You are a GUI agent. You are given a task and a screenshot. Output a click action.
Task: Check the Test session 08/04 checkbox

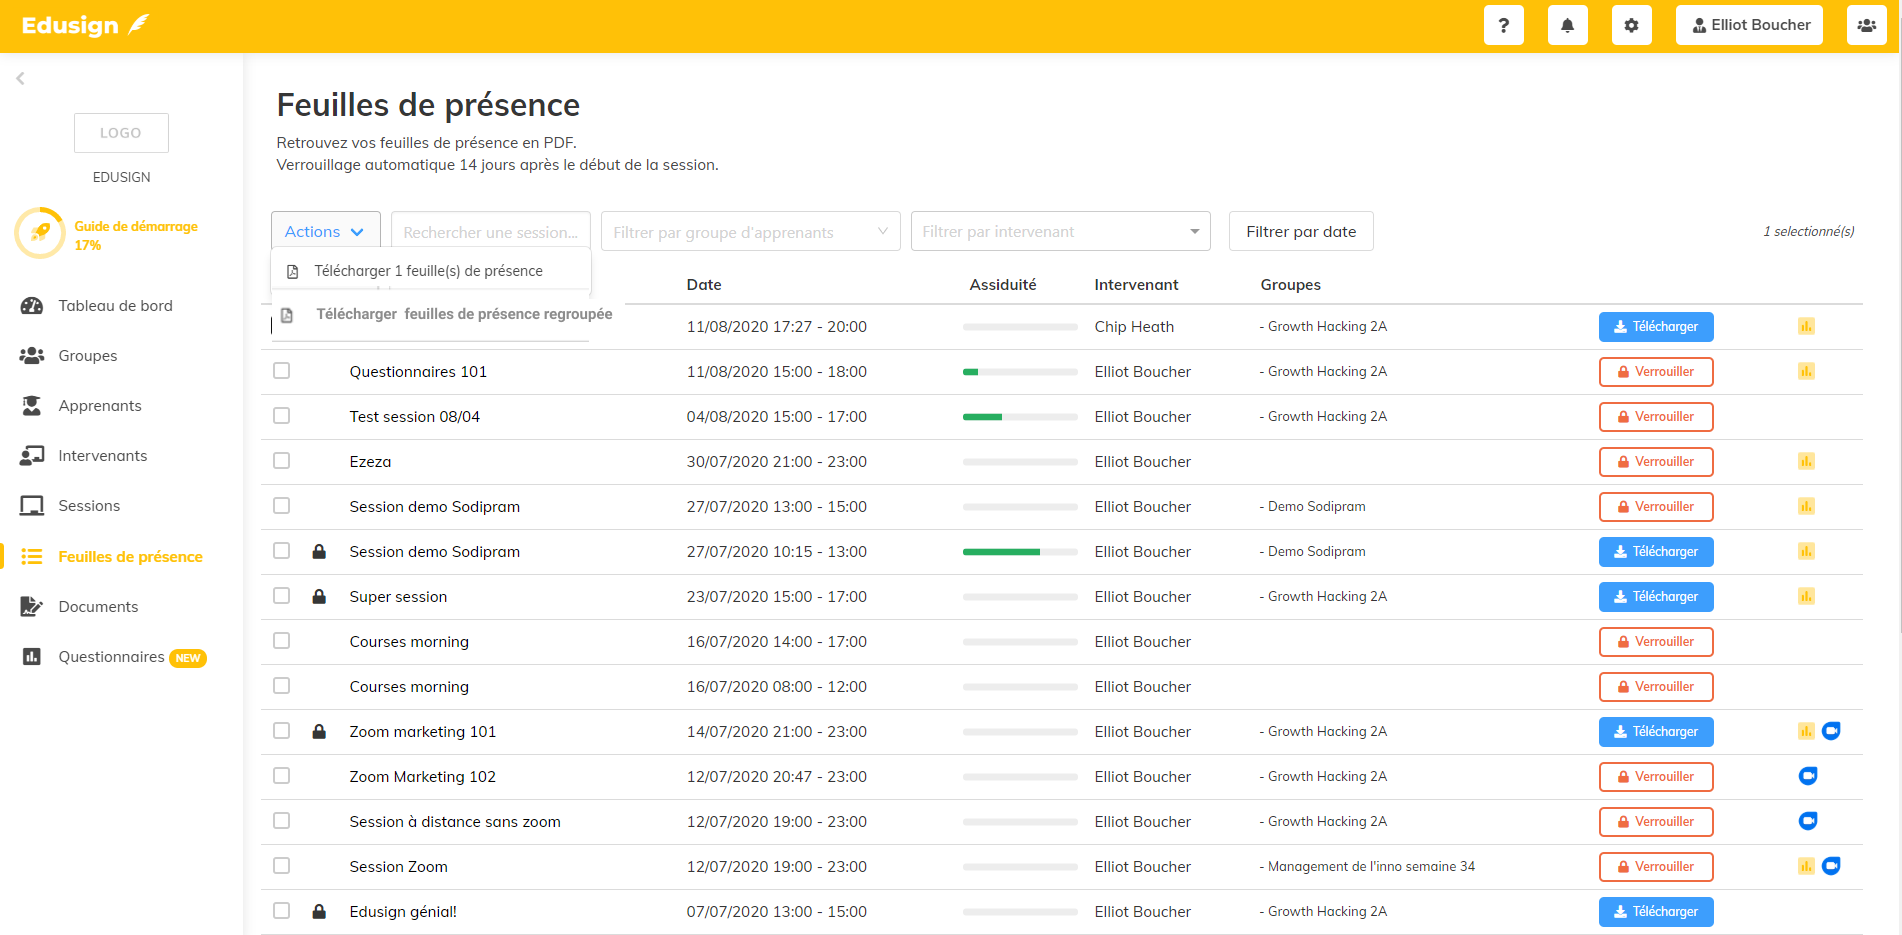pos(282,416)
